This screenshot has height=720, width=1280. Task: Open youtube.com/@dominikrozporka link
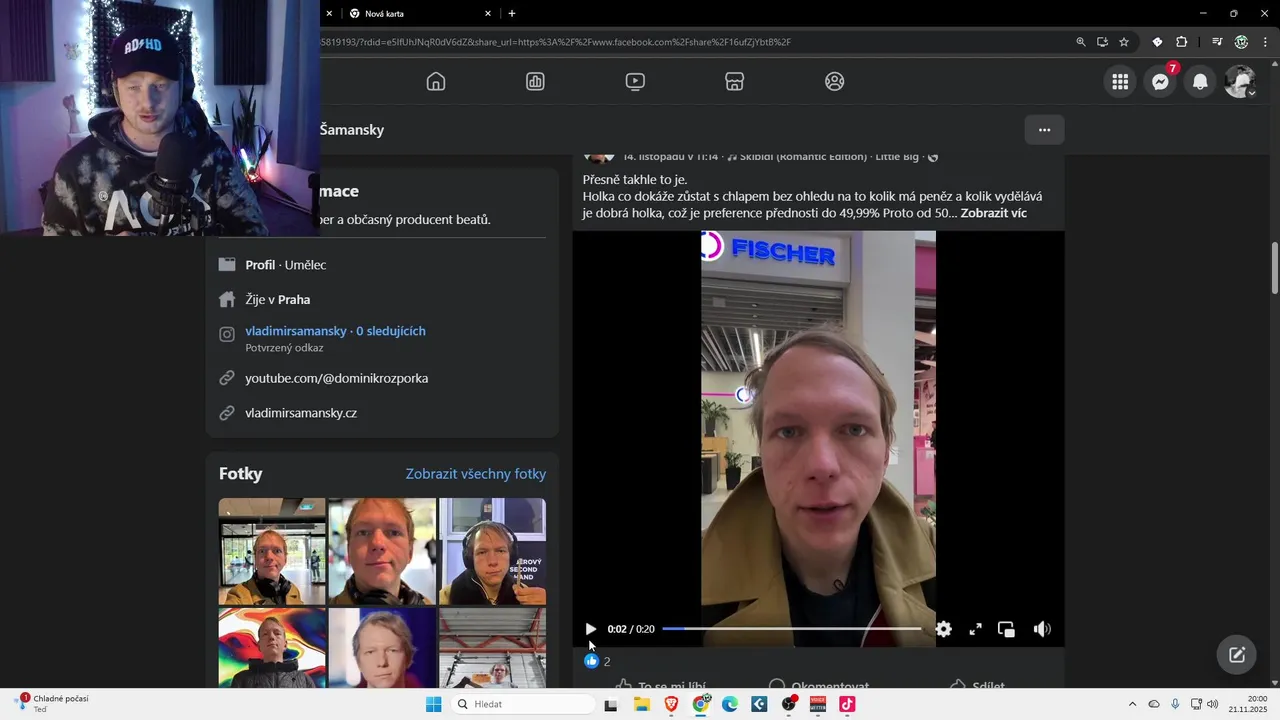coord(336,378)
